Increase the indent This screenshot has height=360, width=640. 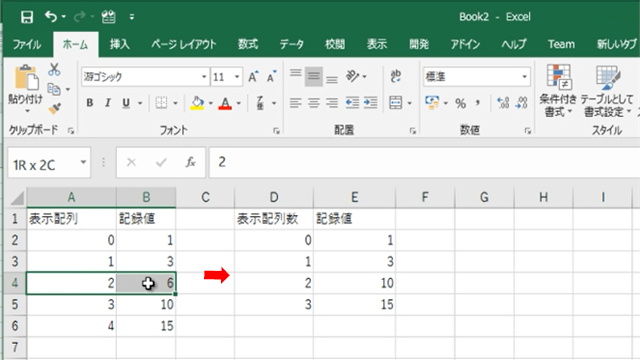pyautogui.click(x=370, y=103)
